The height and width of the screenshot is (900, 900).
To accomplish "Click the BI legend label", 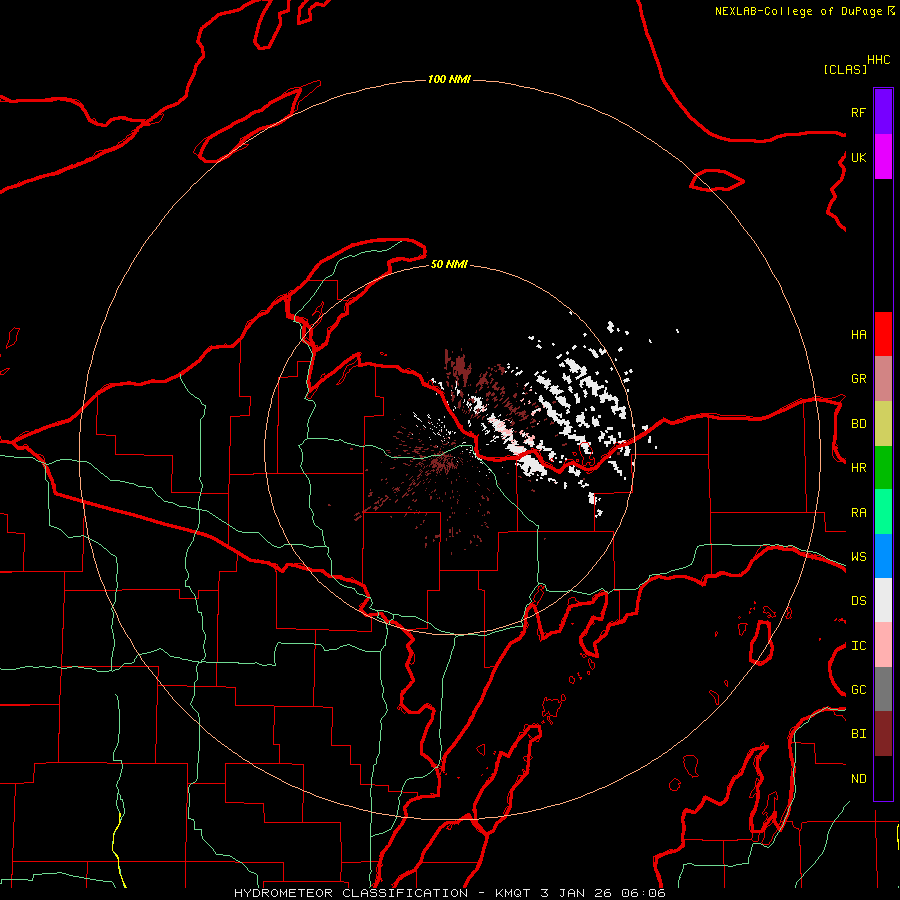I will click(858, 734).
